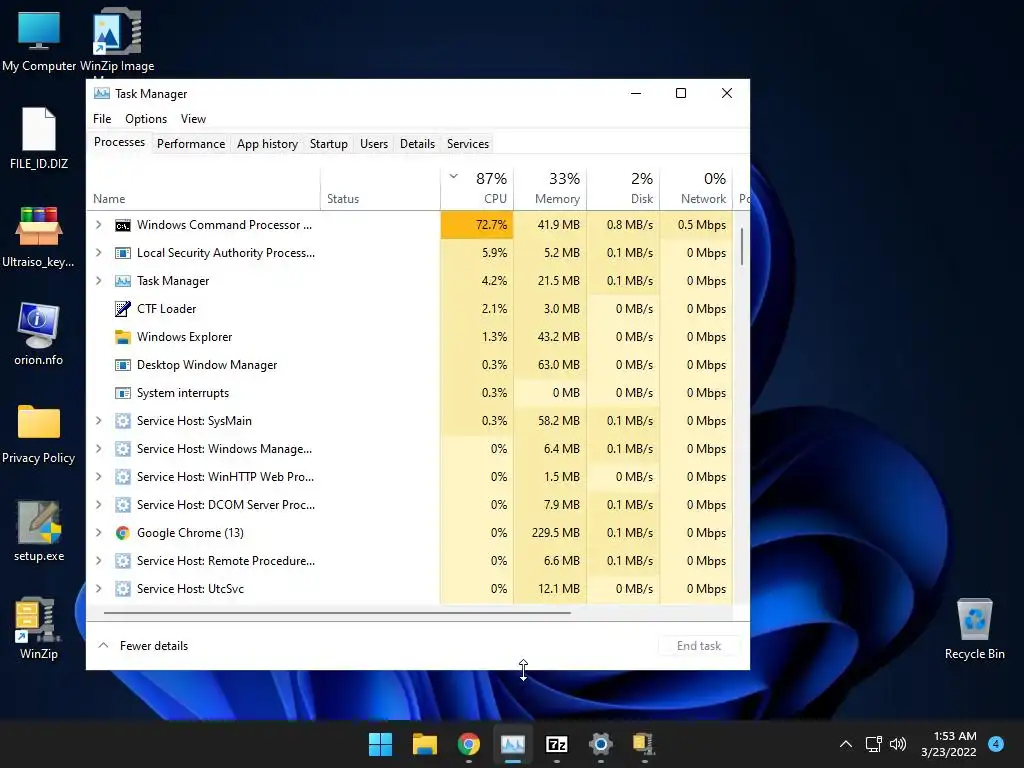Viewport: 1024px width, 768px height.
Task: Expand the Google Chrome (13) process group
Action: [x=99, y=533]
